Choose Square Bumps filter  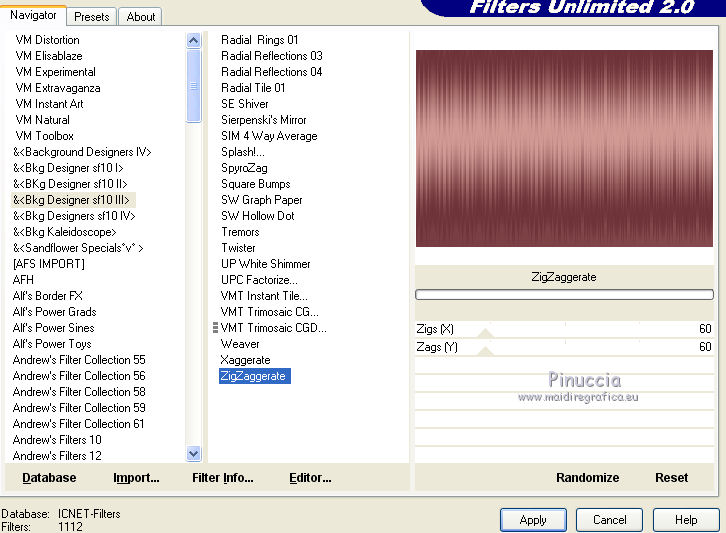pyautogui.click(x=256, y=184)
